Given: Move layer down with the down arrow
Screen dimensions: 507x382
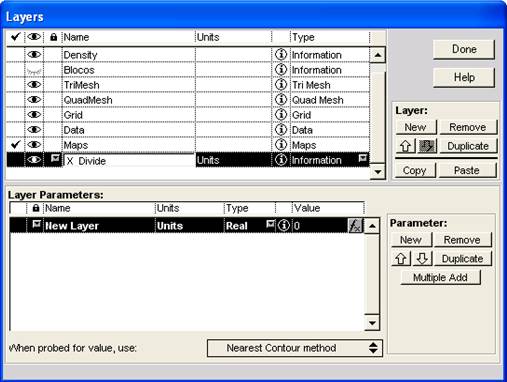Looking at the screenshot, I should click(427, 146).
